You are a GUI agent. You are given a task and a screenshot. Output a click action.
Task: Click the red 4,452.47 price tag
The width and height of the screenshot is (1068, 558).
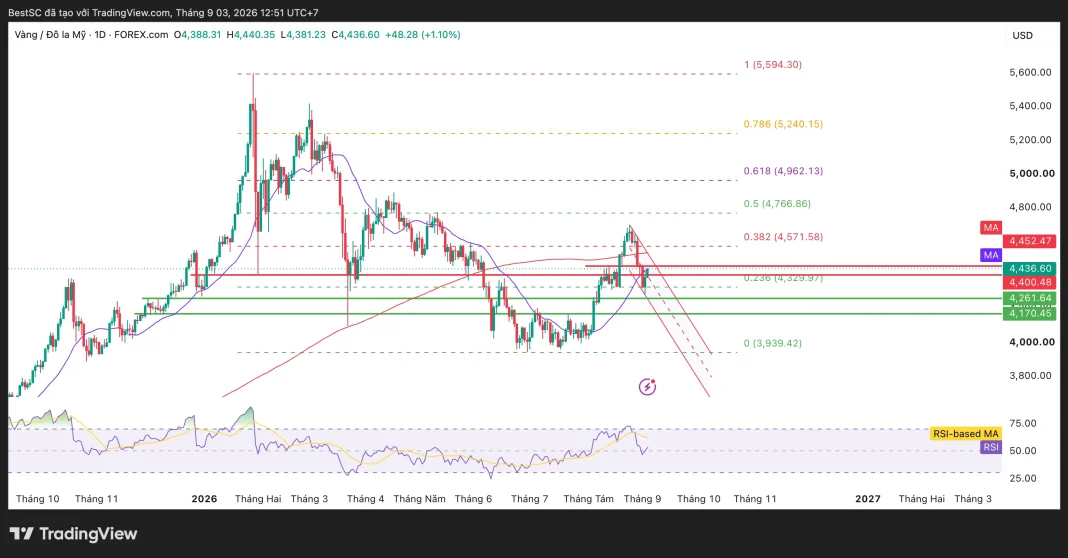[x=1031, y=241]
